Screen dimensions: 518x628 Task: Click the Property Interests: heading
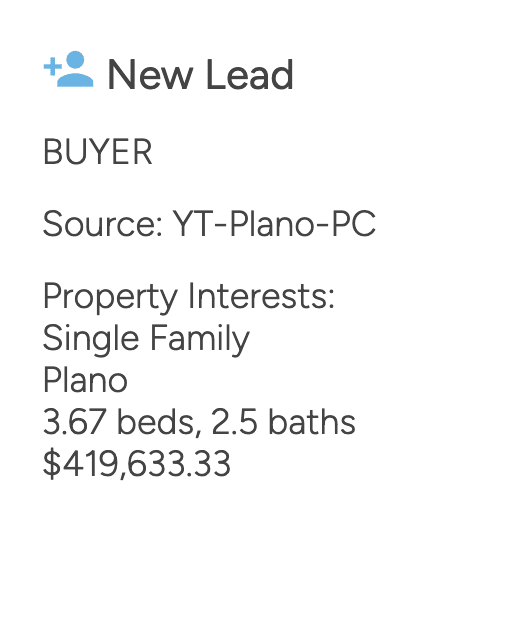pos(189,297)
